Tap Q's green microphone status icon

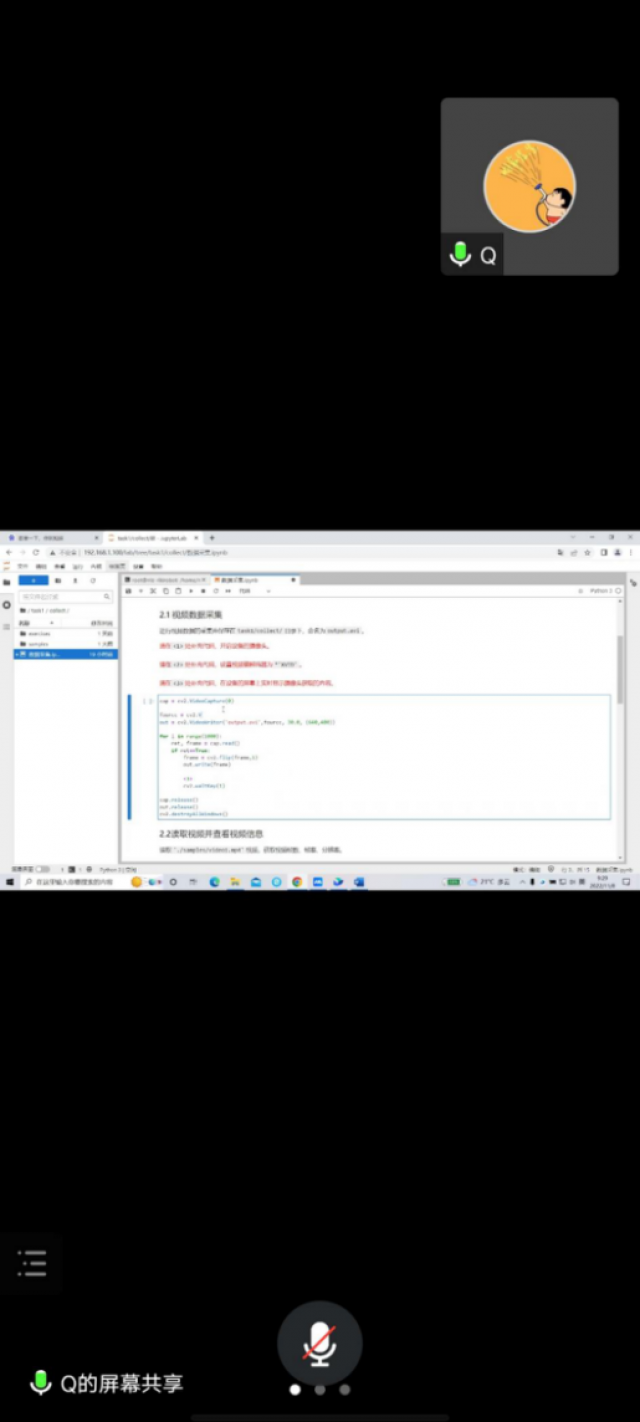[x=460, y=255]
